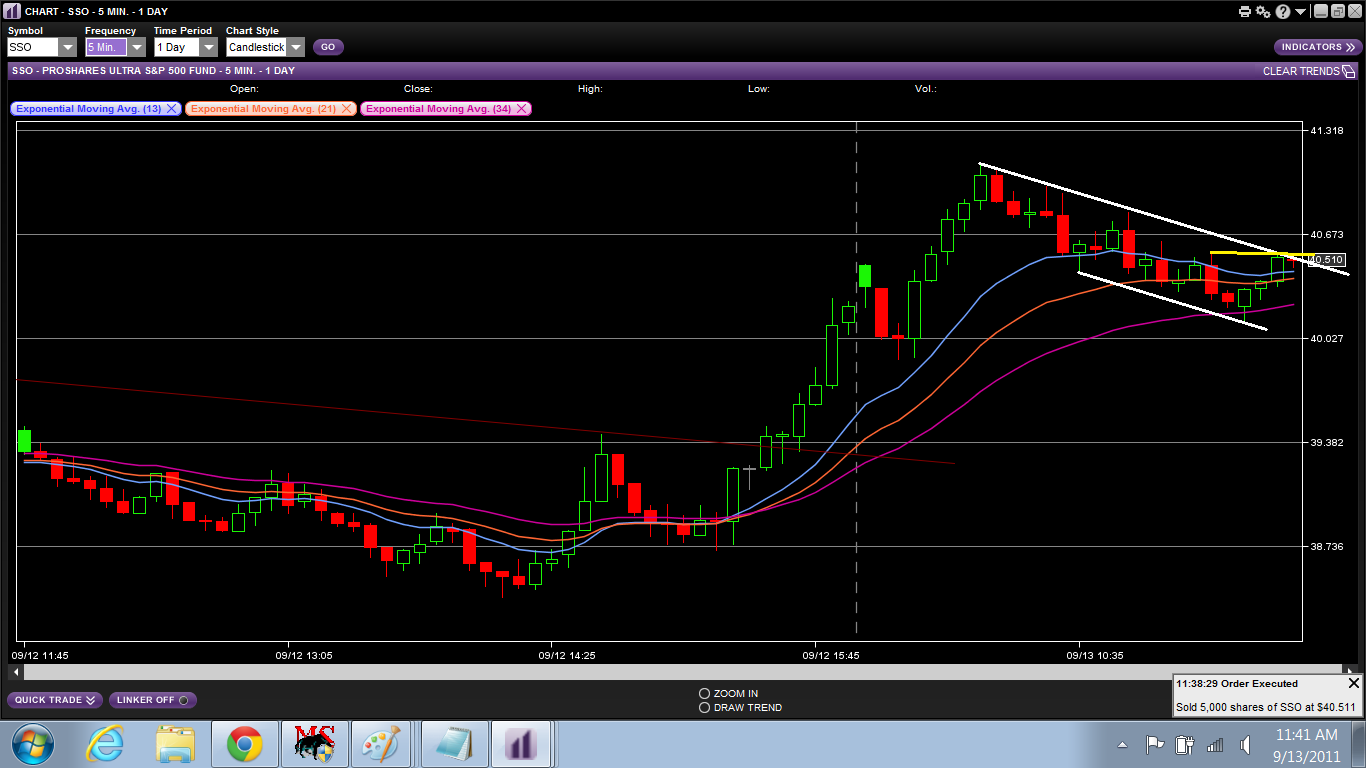
Task: Click the 40.510 current price label
Action: pyautogui.click(x=1325, y=259)
